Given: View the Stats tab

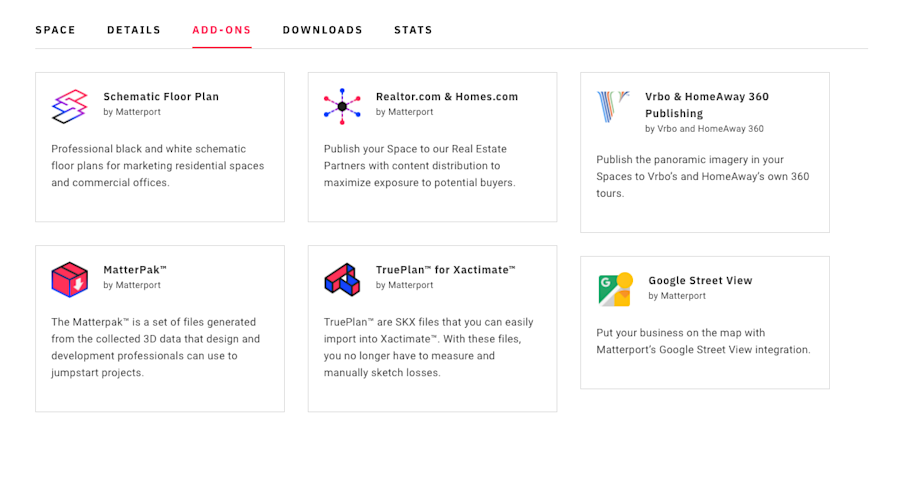Looking at the screenshot, I should [413, 30].
